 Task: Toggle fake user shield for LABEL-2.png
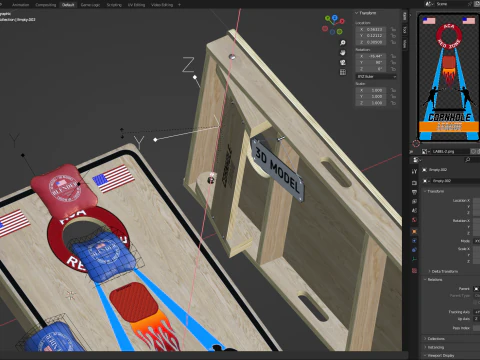(x=473, y=151)
